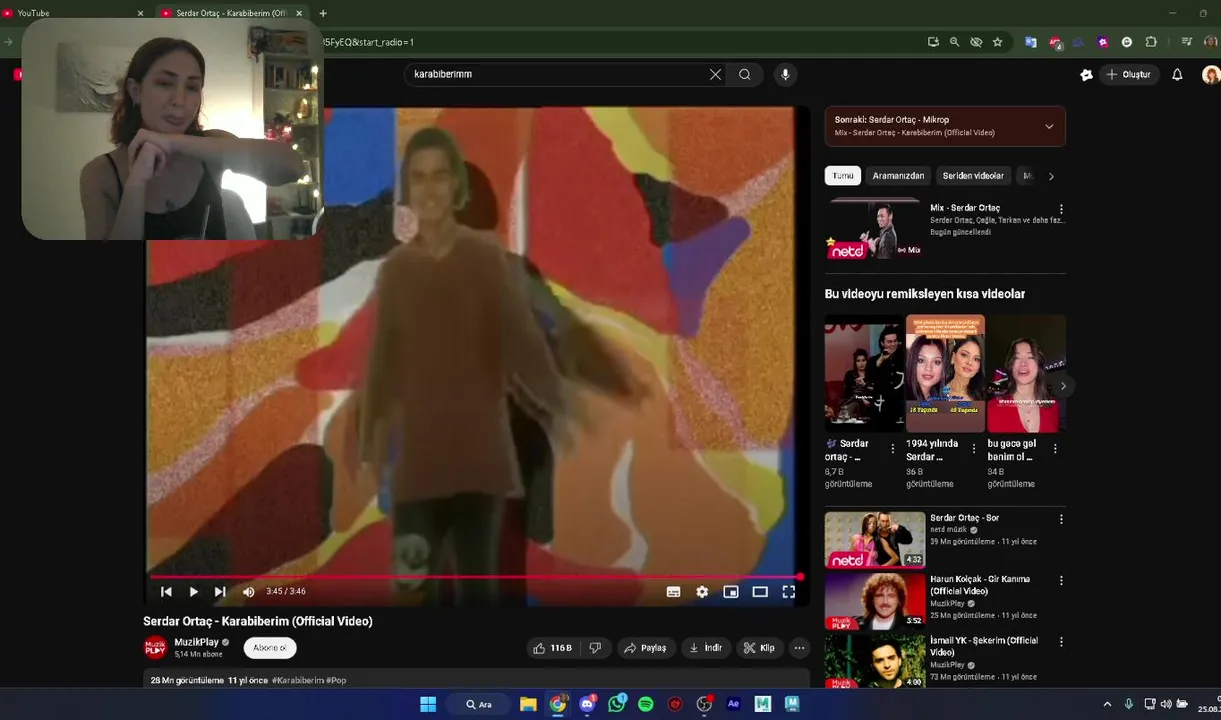The image size is (1221, 720).
Task: Start voice search with the microphone
Action: [785, 74]
